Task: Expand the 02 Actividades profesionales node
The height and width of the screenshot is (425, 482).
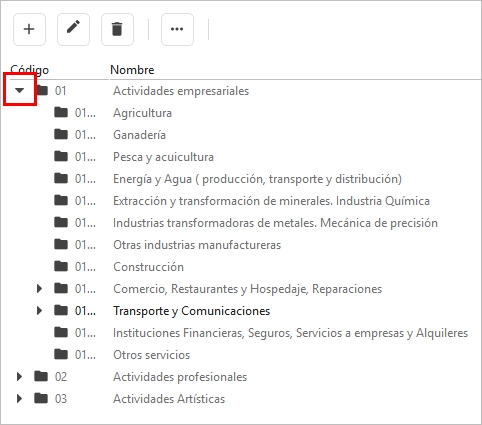Action: 19,376
